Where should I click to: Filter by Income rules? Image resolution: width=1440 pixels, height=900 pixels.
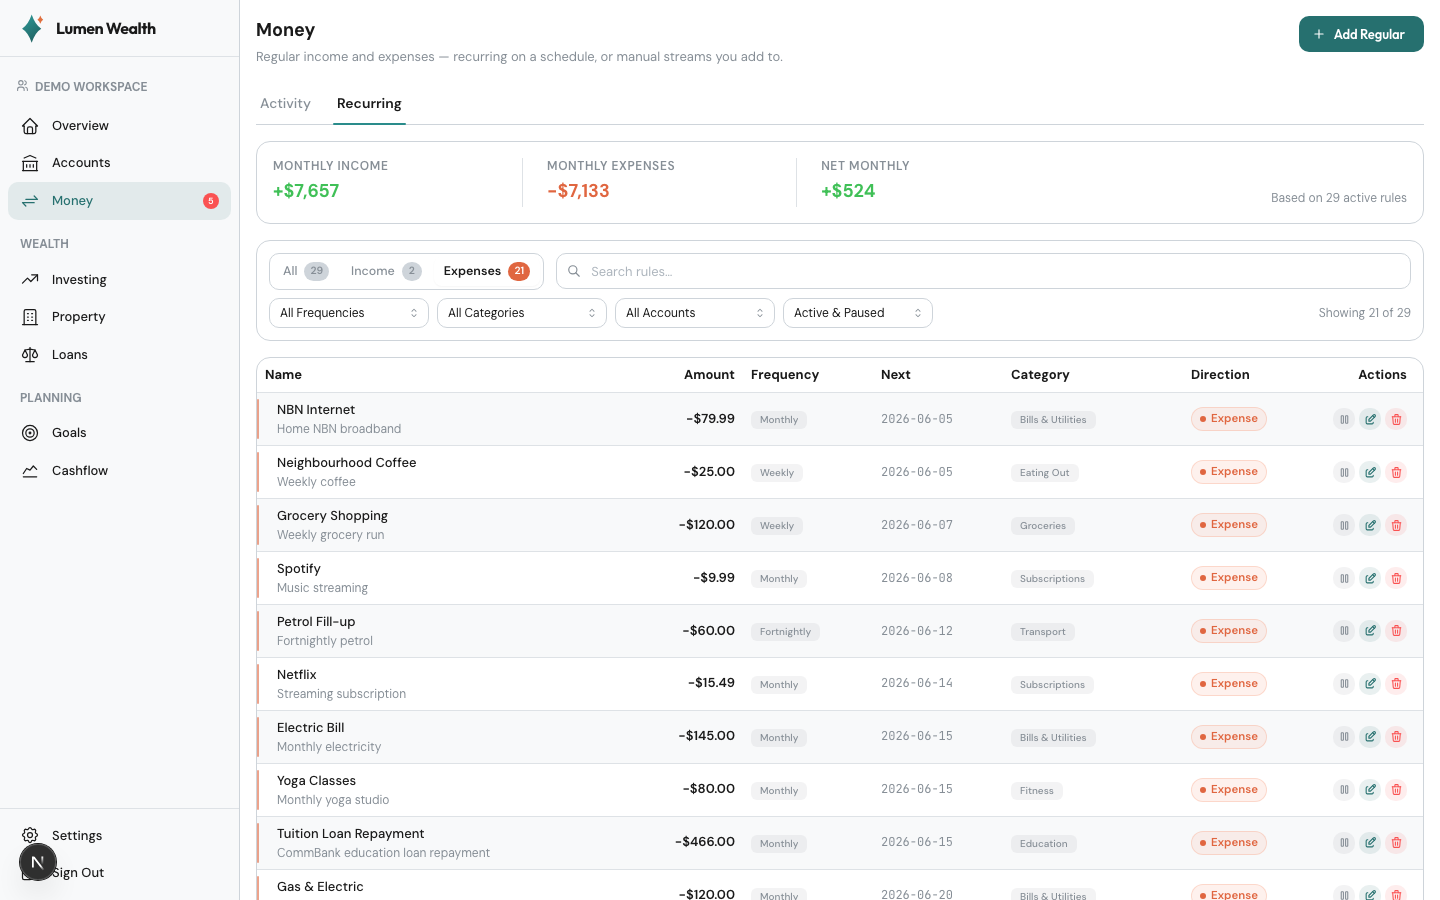click(386, 271)
